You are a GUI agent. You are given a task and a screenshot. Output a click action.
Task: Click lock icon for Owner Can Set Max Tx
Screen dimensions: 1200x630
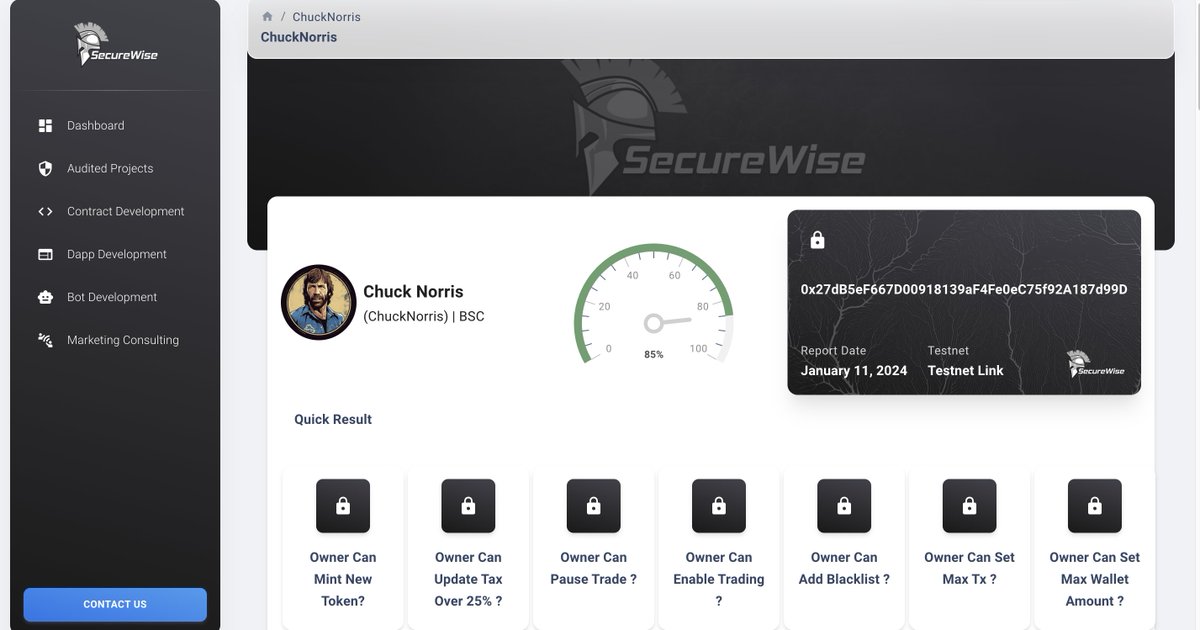tap(969, 506)
